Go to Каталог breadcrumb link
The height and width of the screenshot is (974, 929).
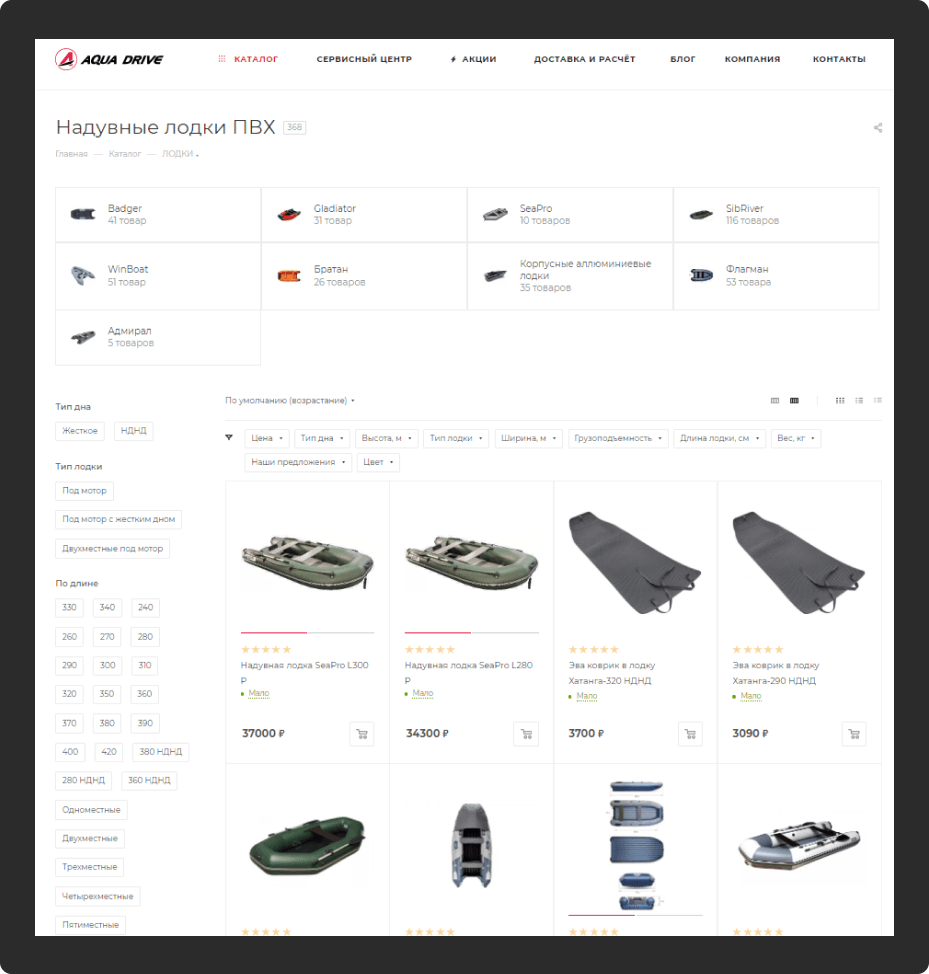pos(125,154)
